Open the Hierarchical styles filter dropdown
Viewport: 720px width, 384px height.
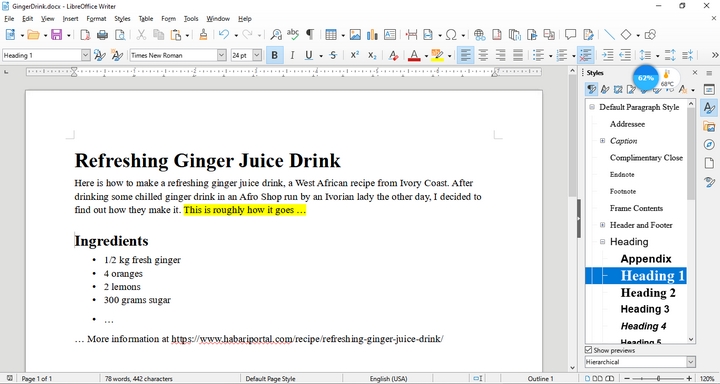[x=691, y=362]
